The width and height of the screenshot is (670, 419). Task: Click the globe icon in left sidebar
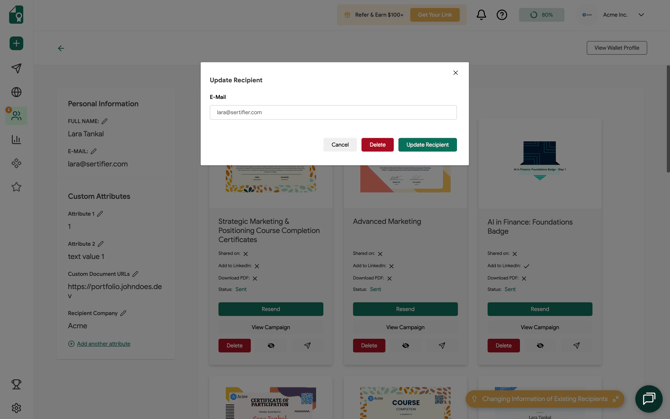tap(16, 92)
